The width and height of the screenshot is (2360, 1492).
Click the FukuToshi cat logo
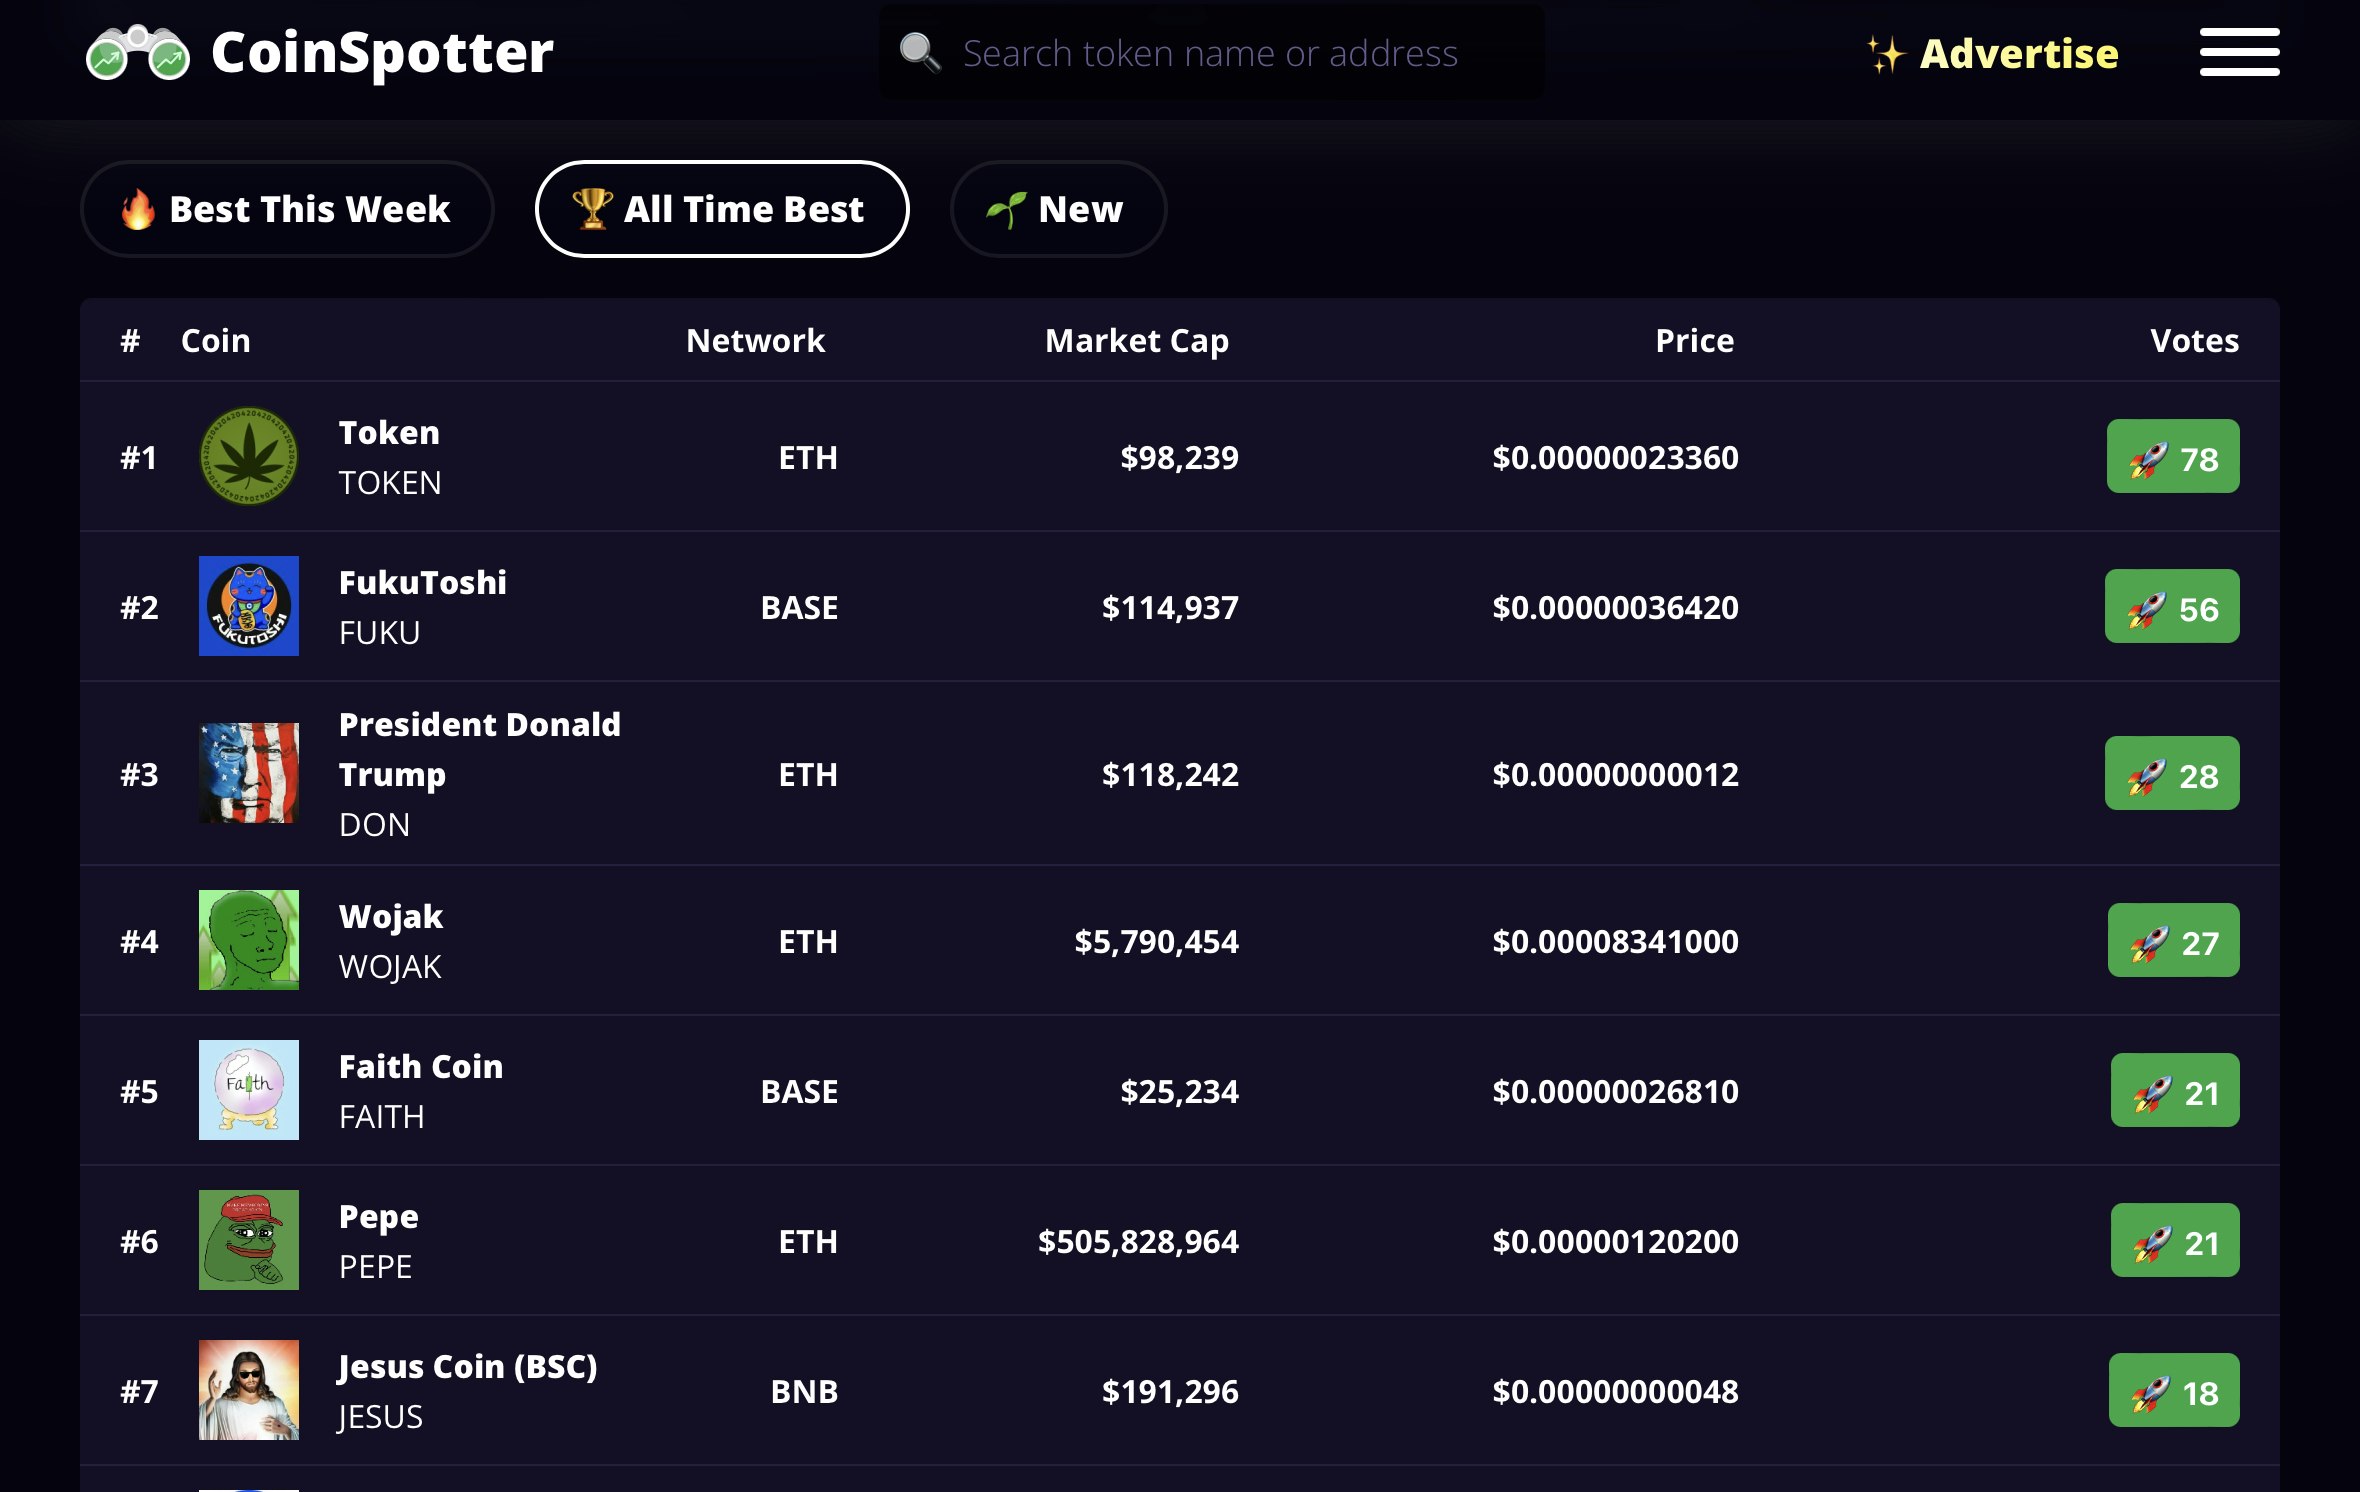point(249,606)
